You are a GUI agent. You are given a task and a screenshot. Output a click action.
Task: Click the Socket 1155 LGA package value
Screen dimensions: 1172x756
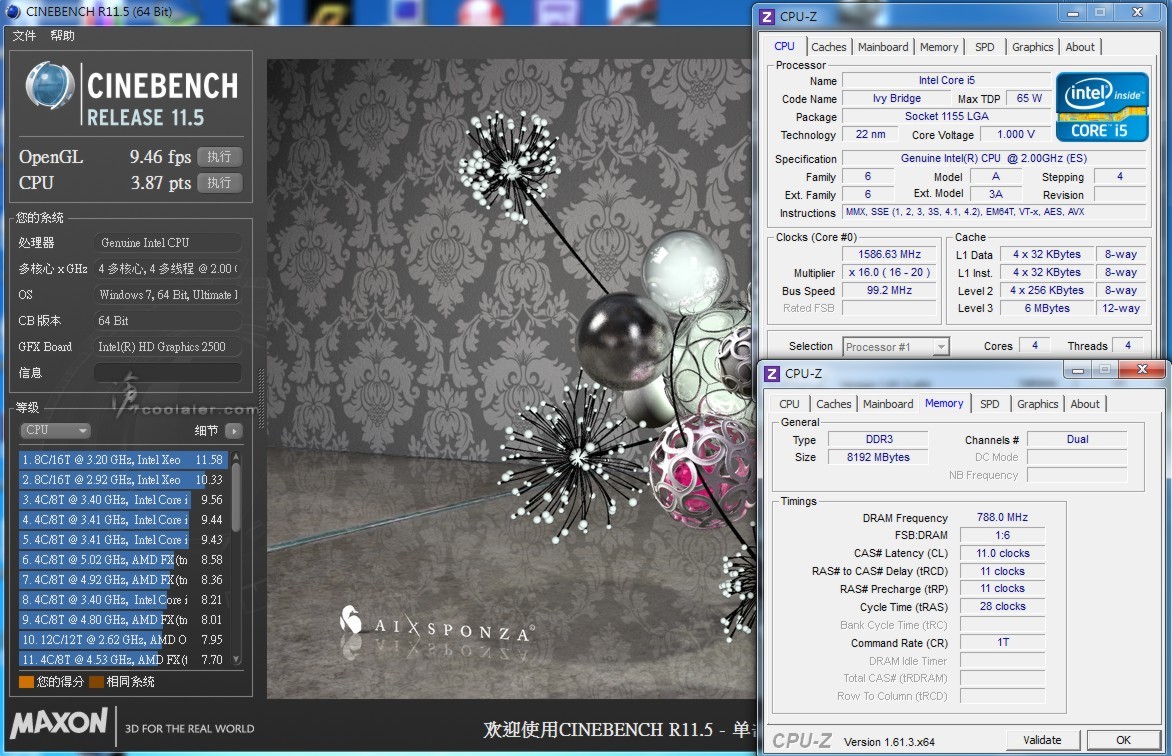pyautogui.click(x=947, y=117)
